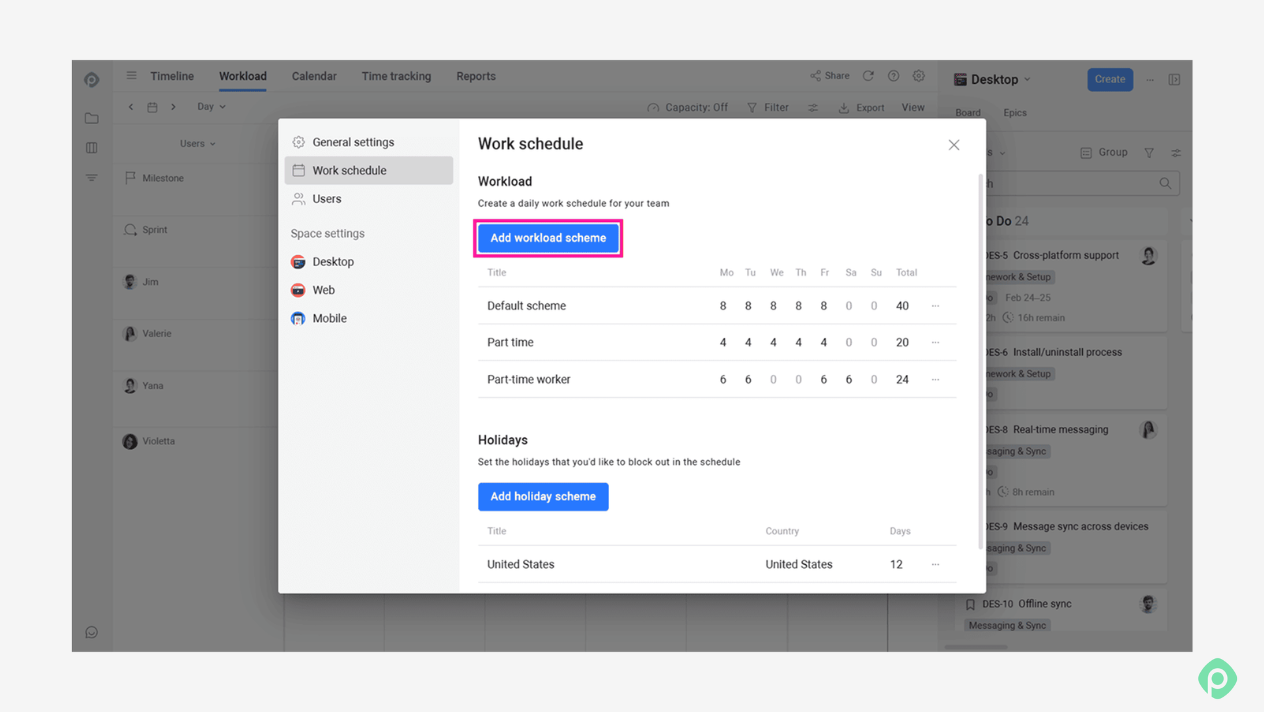Toggle the hamburger menu icon
Image resolution: width=1264 pixels, height=712 pixels.
pos(131,76)
